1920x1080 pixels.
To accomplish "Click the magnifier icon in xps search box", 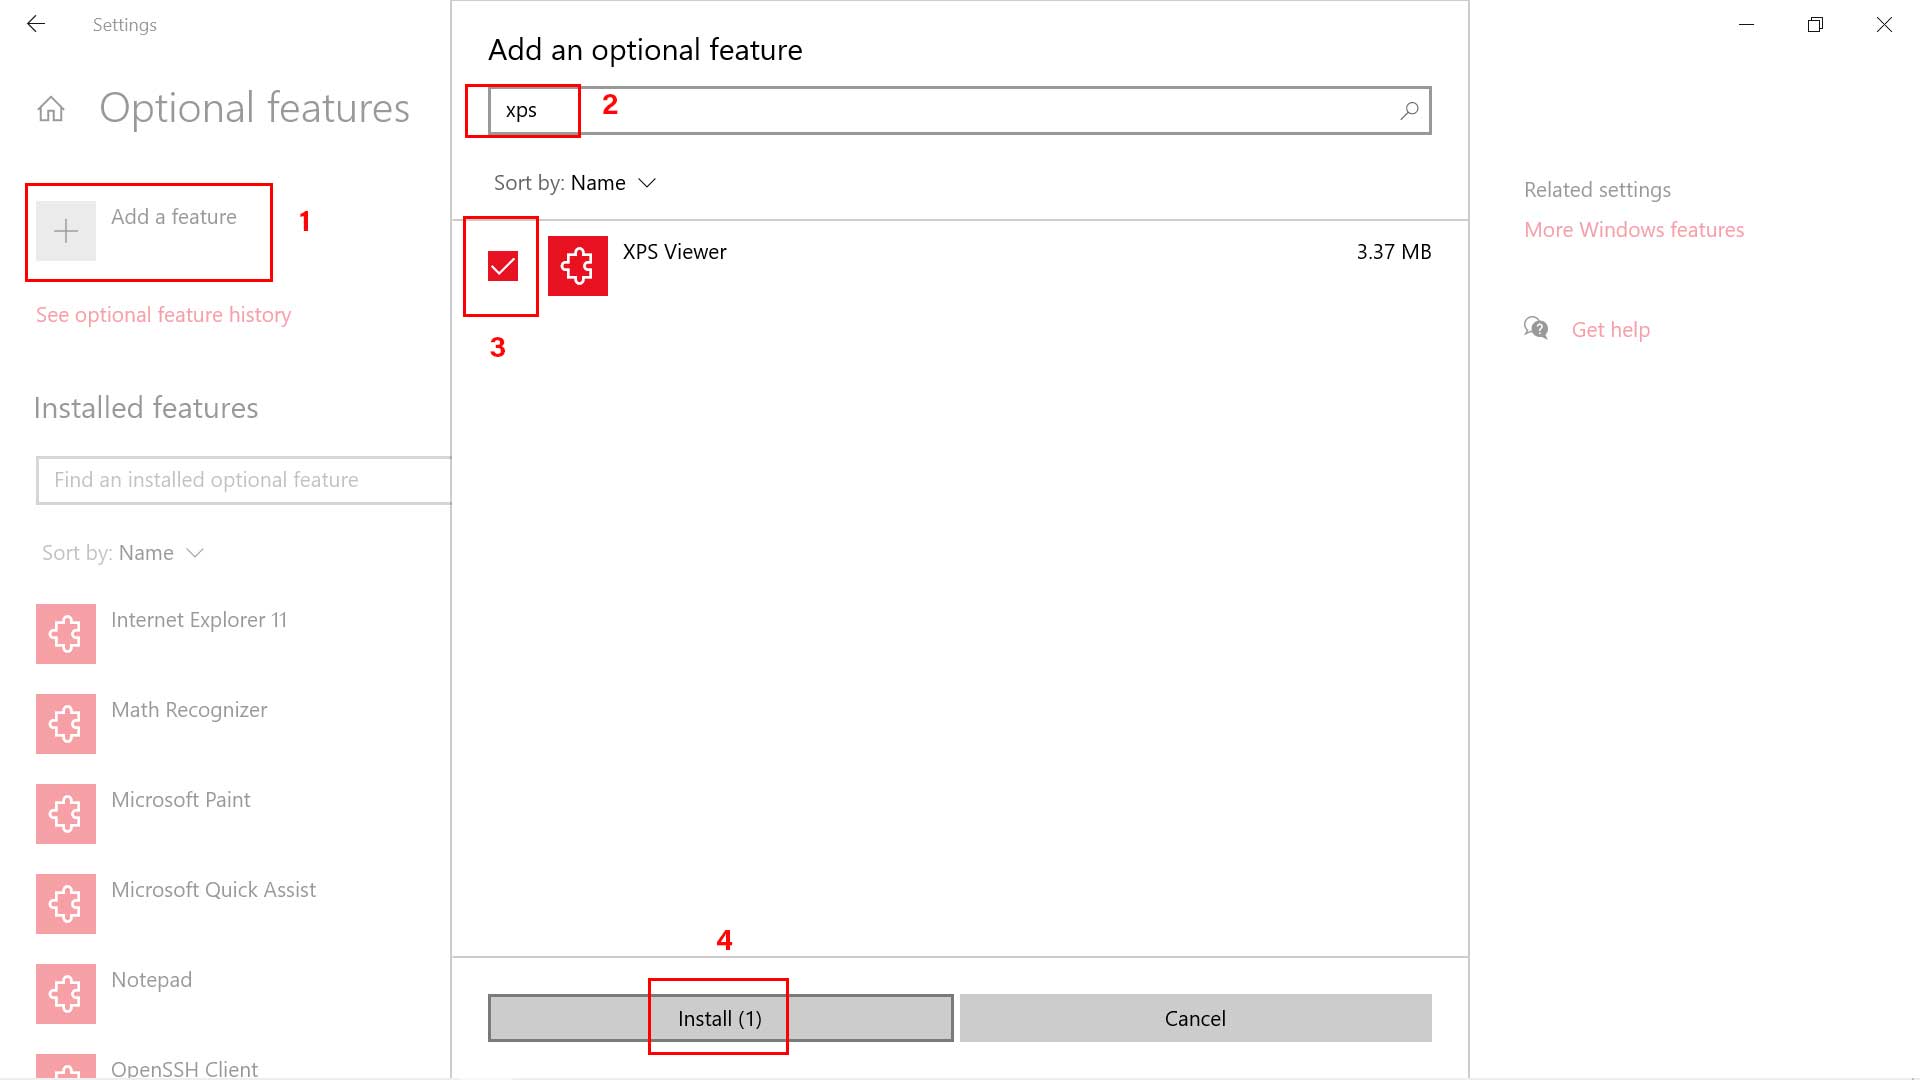I will pyautogui.click(x=1409, y=110).
